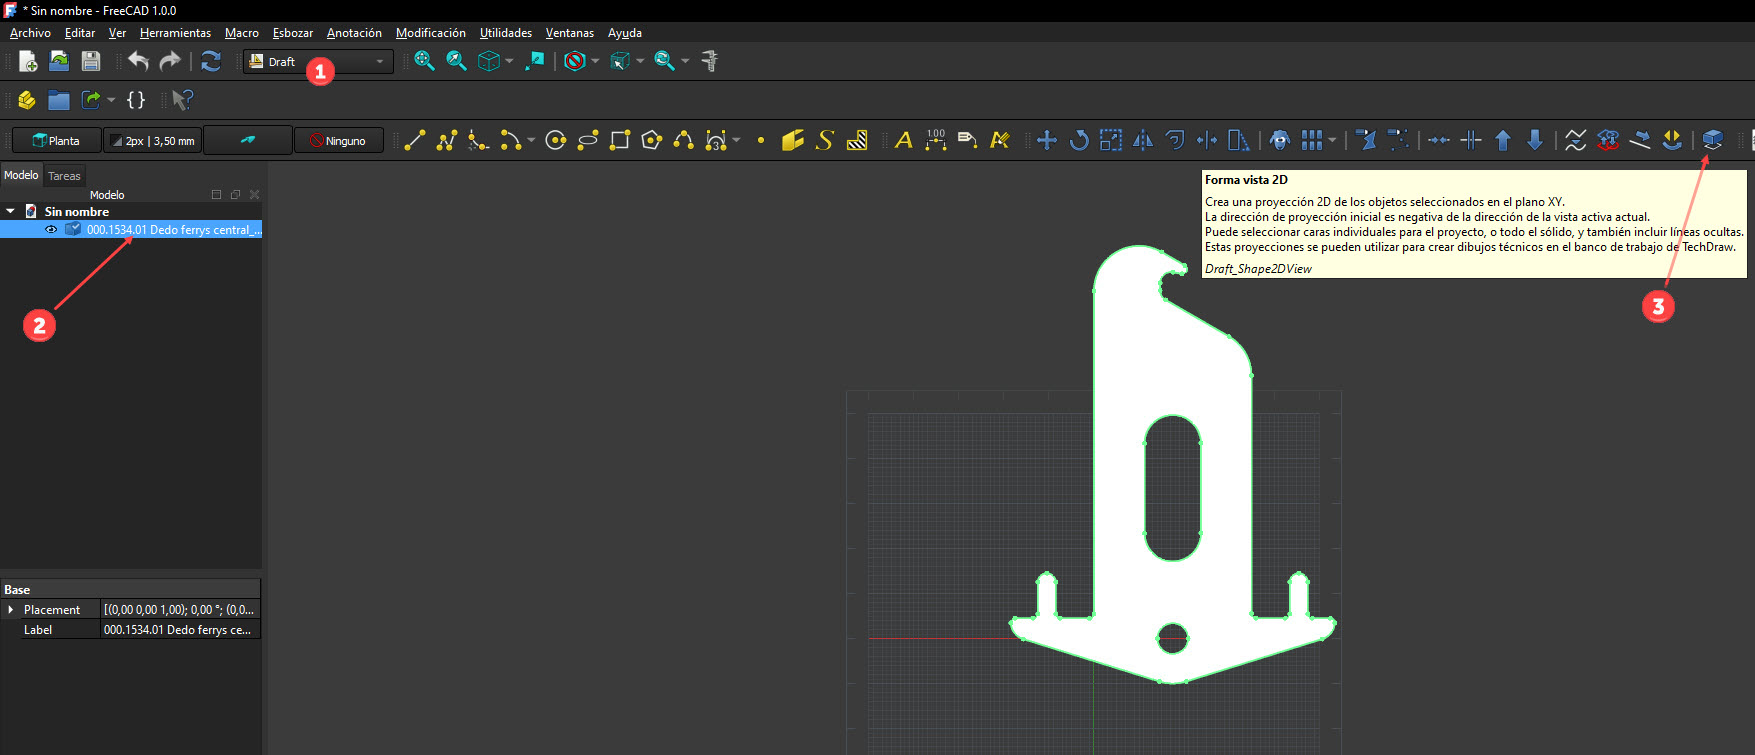1755x755 pixels.
Task: Click the Redo arrow icon
Action: click(x=170, y=61)
